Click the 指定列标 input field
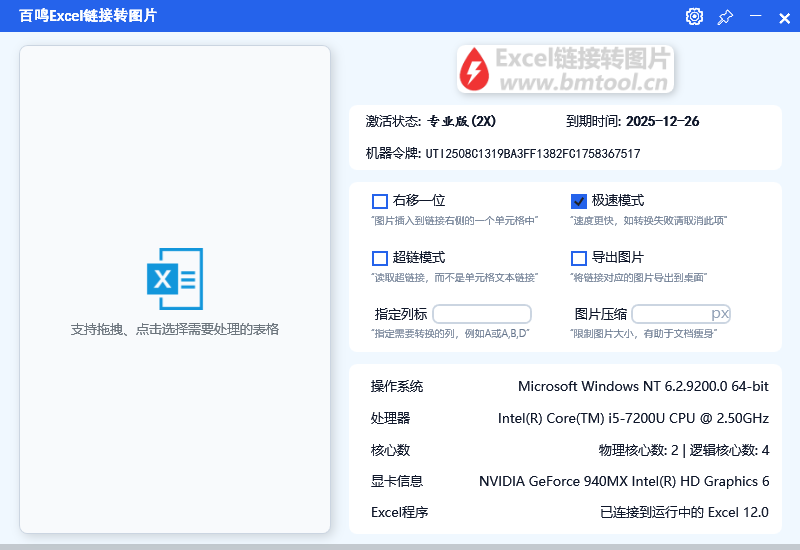Image resolution: width=800 pixels, height=550 pixels. click(x=482, y=314)
